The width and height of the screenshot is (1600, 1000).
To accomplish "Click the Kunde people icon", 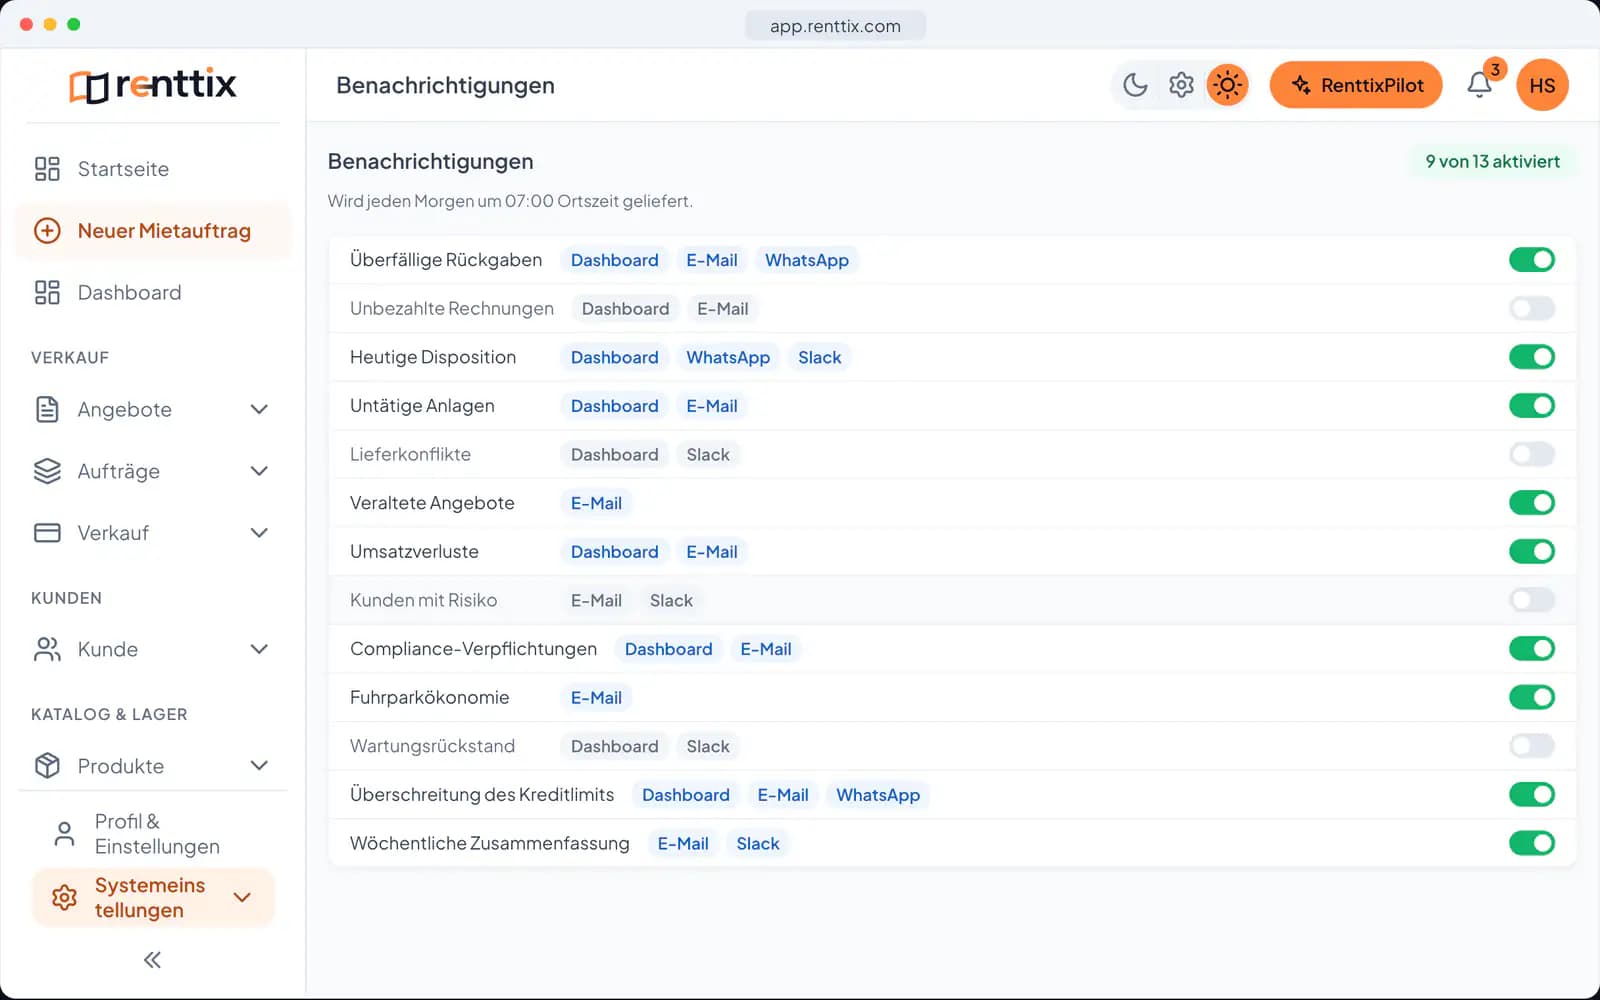I will (x=47, y=649).
